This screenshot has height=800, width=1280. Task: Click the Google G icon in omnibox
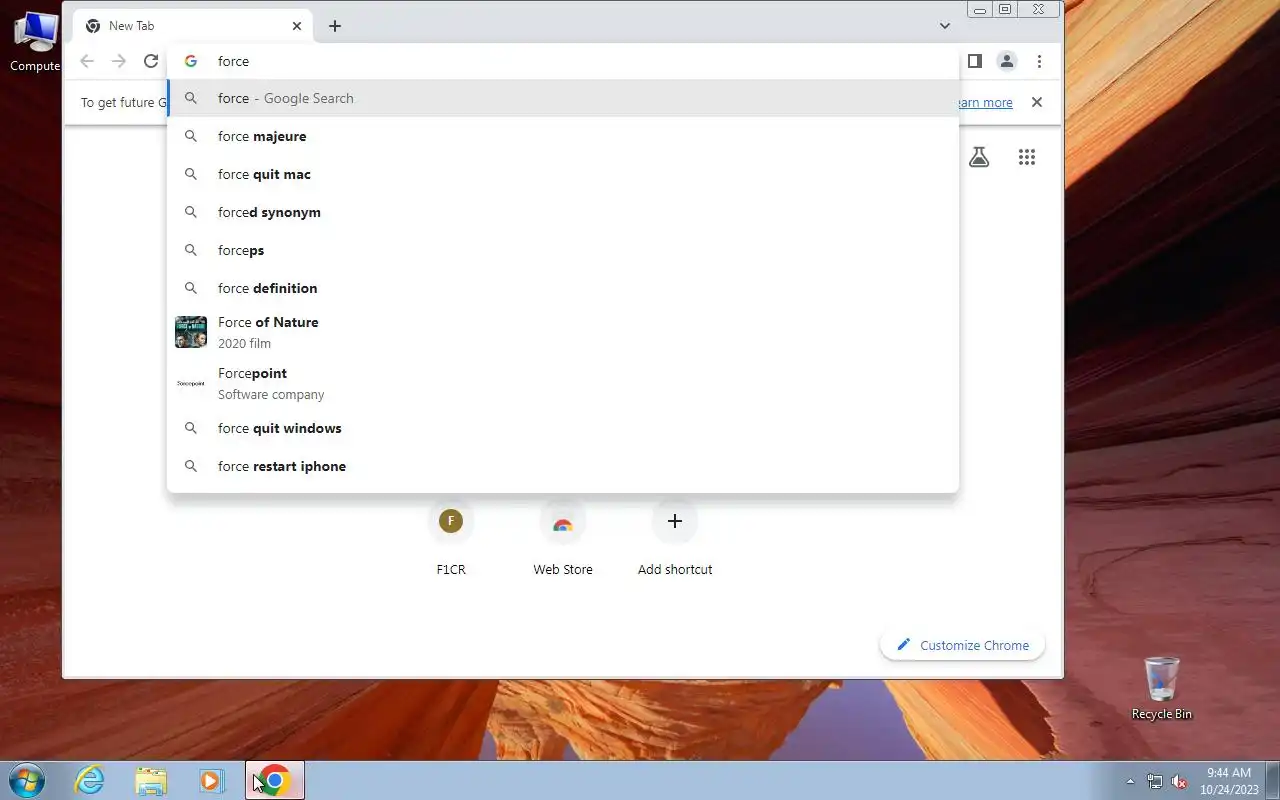click(191, 61)
